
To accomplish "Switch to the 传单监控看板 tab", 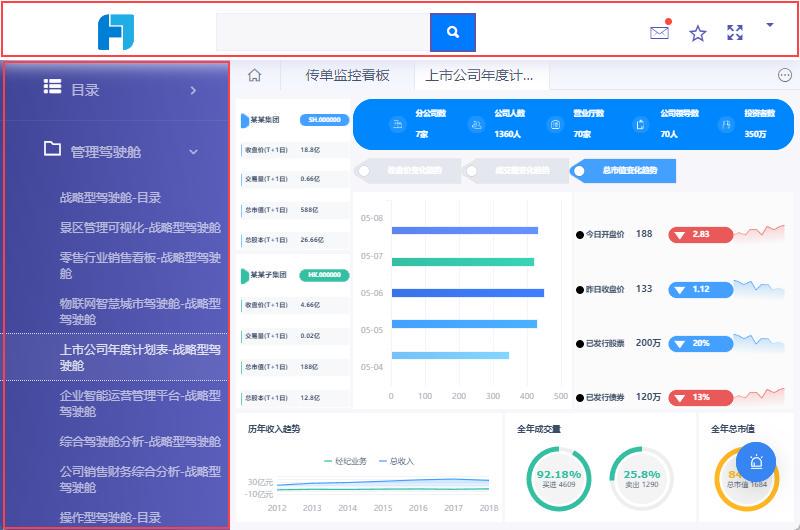I will coord(347,75).
